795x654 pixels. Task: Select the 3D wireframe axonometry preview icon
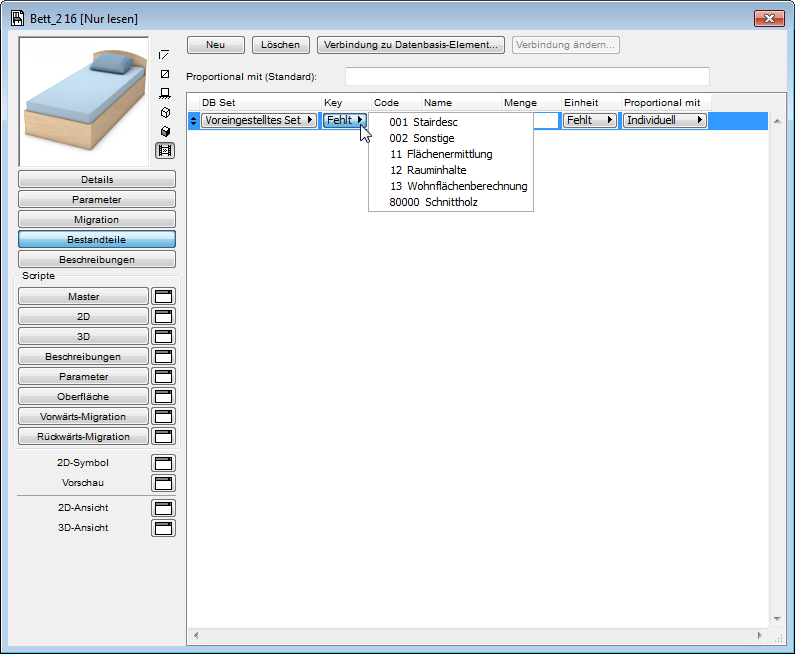(165, 113)
